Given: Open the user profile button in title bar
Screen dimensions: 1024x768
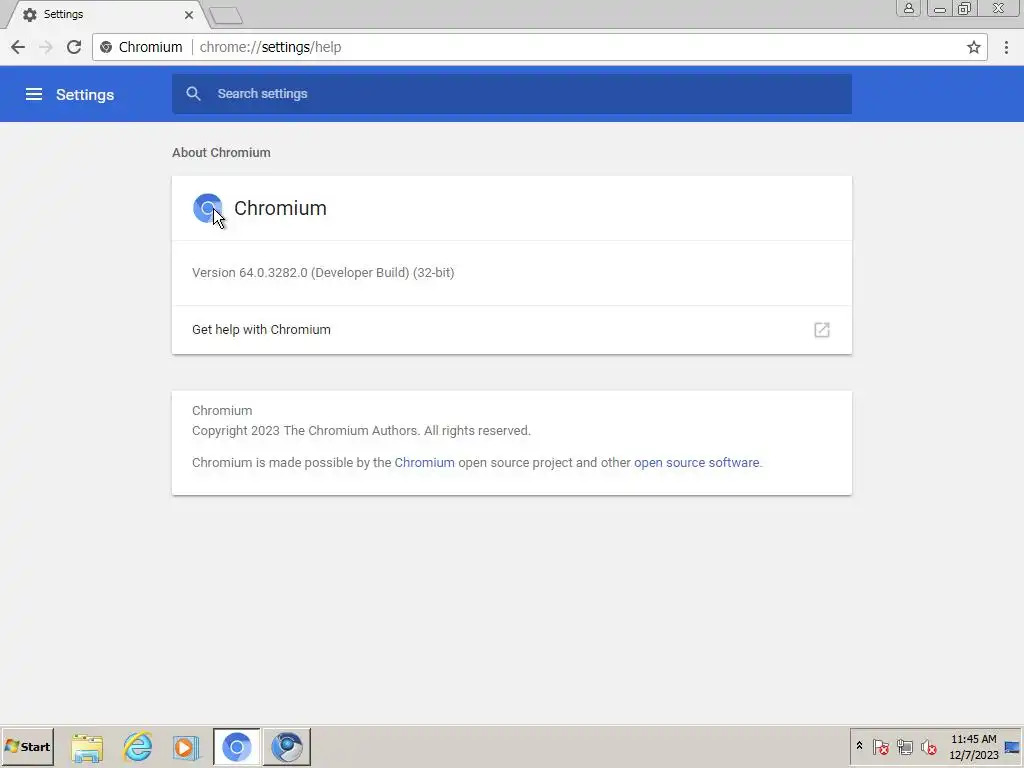Looking at the screenshot, I should [908, 8].
